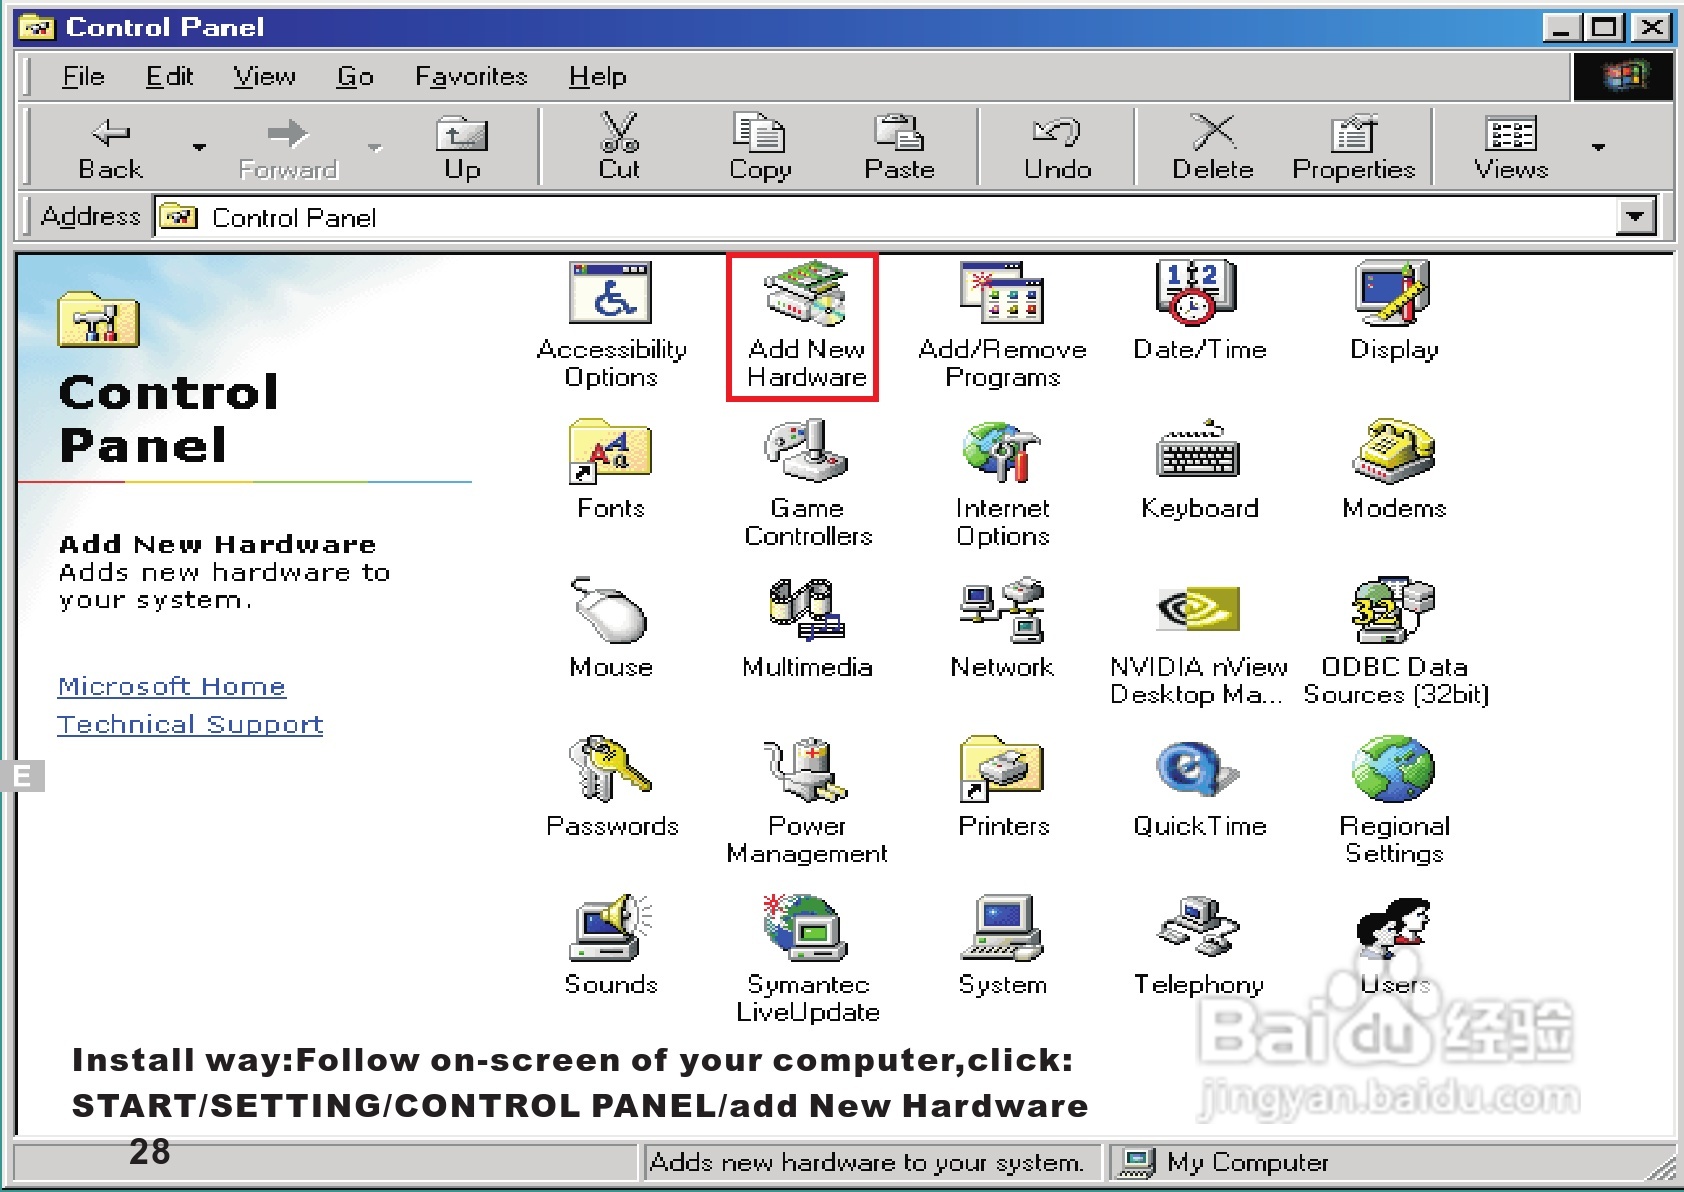
Task: Select the Game Controllers joystick icon
Action: click(806, 451)
